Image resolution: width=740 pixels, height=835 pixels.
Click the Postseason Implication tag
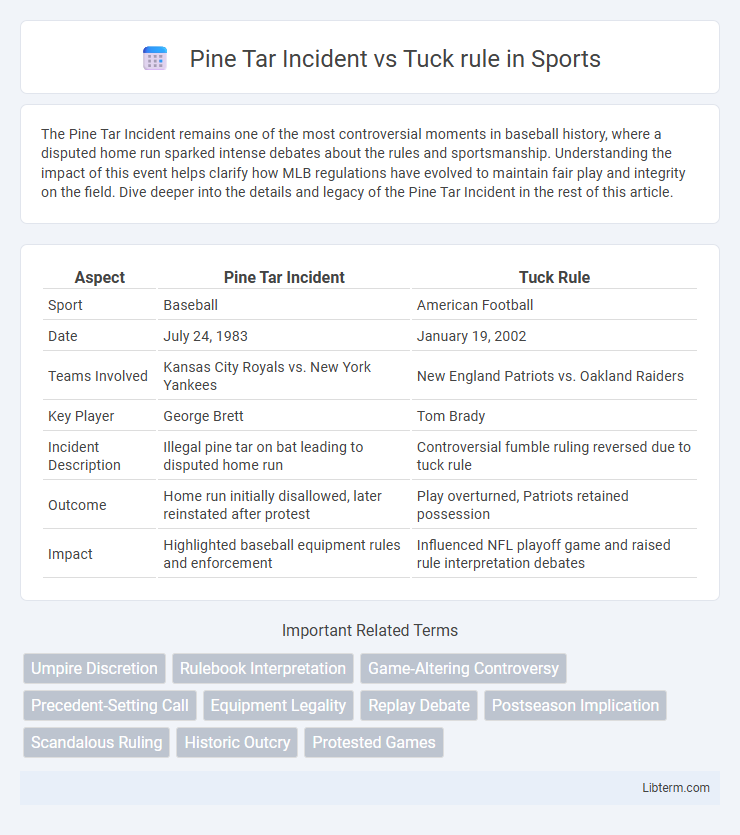pyautogui.click(x=575, y=705)
